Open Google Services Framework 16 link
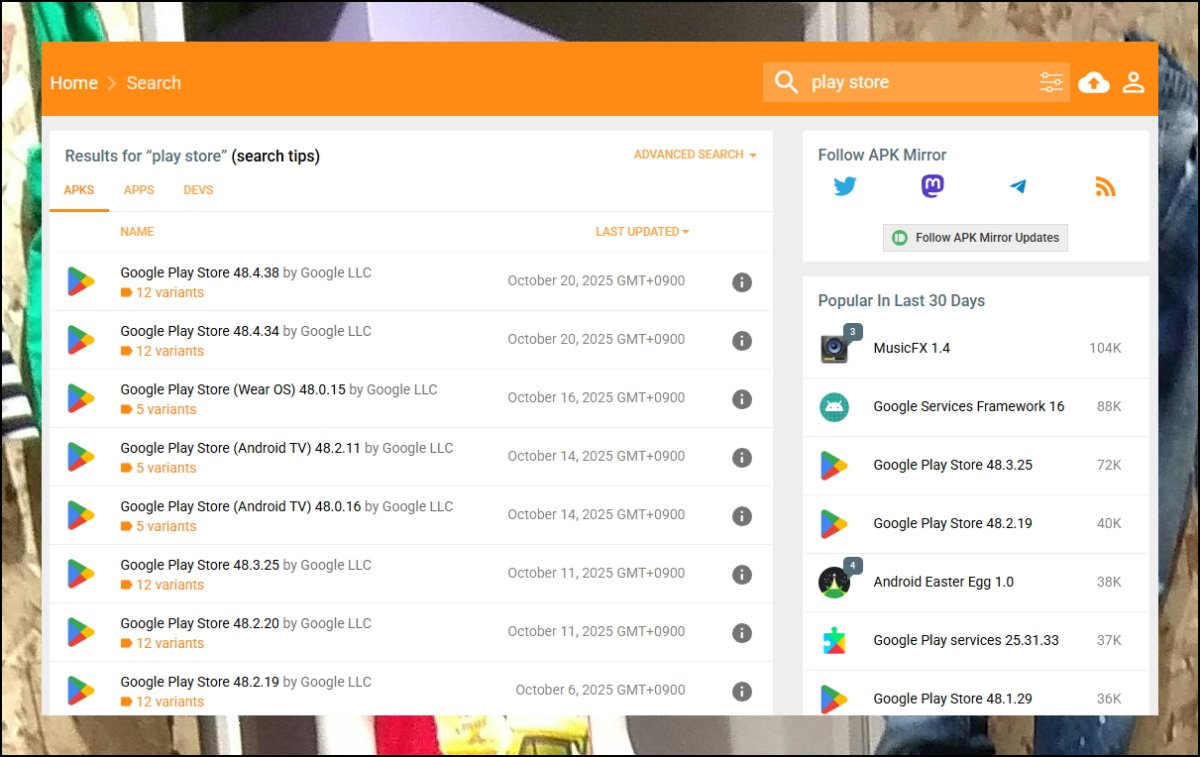The width and height of the screenshot is (1200, 757). (969, 406)
